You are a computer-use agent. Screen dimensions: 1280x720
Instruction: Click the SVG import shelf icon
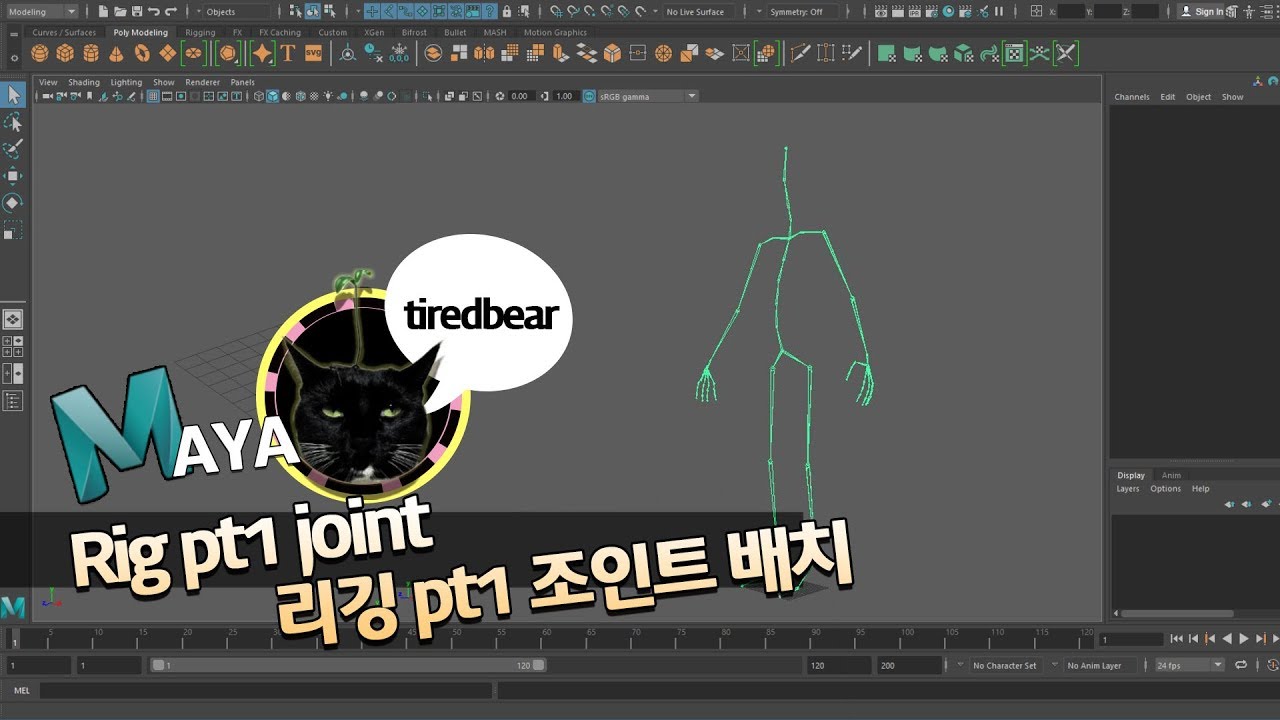pyautogui.click(x=313, y=53)
